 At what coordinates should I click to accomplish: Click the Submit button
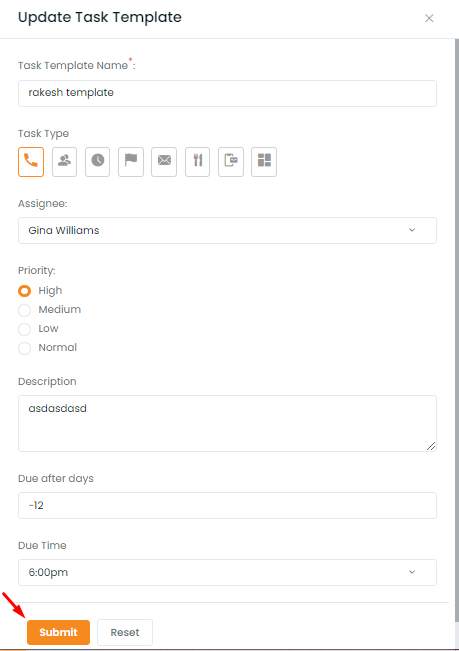pyautogui.click(x=59, y=632)
